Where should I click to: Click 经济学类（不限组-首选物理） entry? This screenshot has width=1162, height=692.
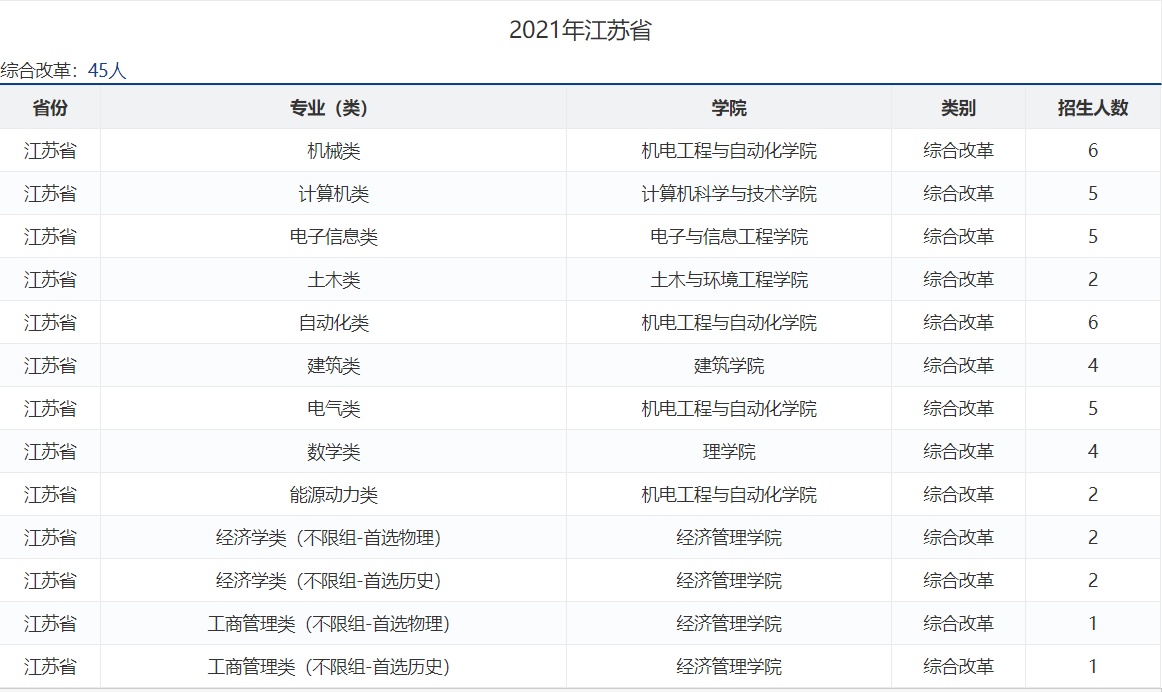click(329, 538)
